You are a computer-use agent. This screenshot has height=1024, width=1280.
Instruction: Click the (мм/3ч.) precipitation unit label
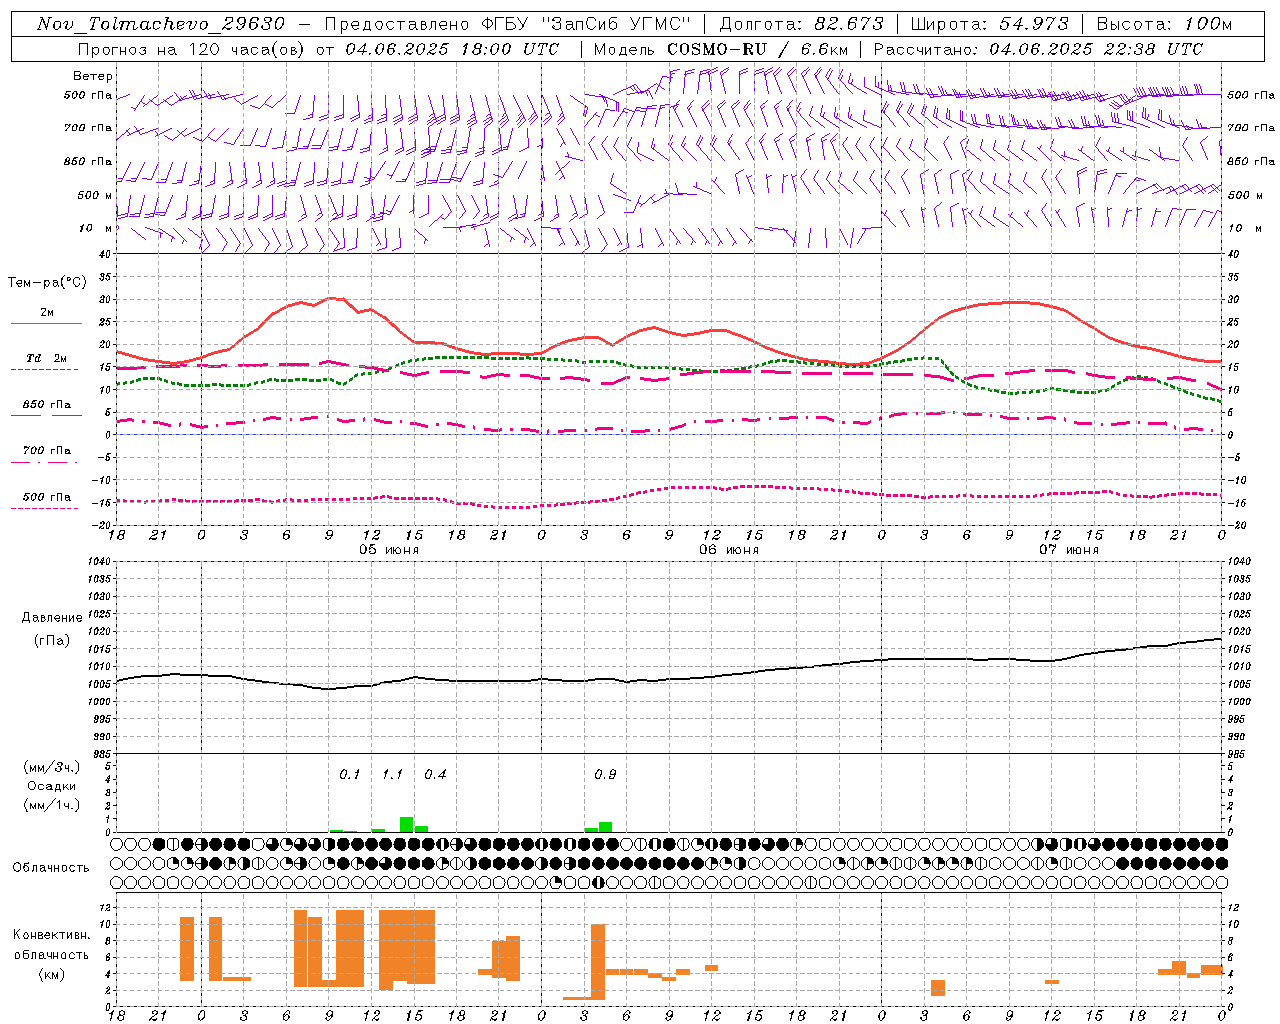tap(51, 767)
